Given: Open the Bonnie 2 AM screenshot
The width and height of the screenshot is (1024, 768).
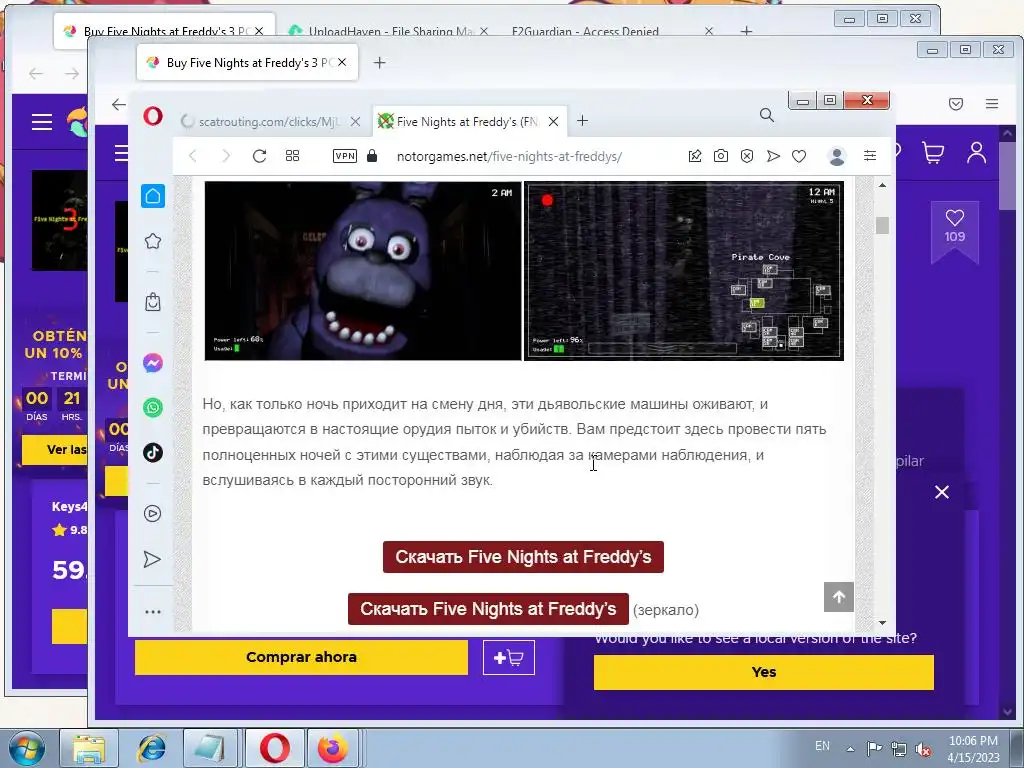Looking at the screenshot, I should coord(362,271).
